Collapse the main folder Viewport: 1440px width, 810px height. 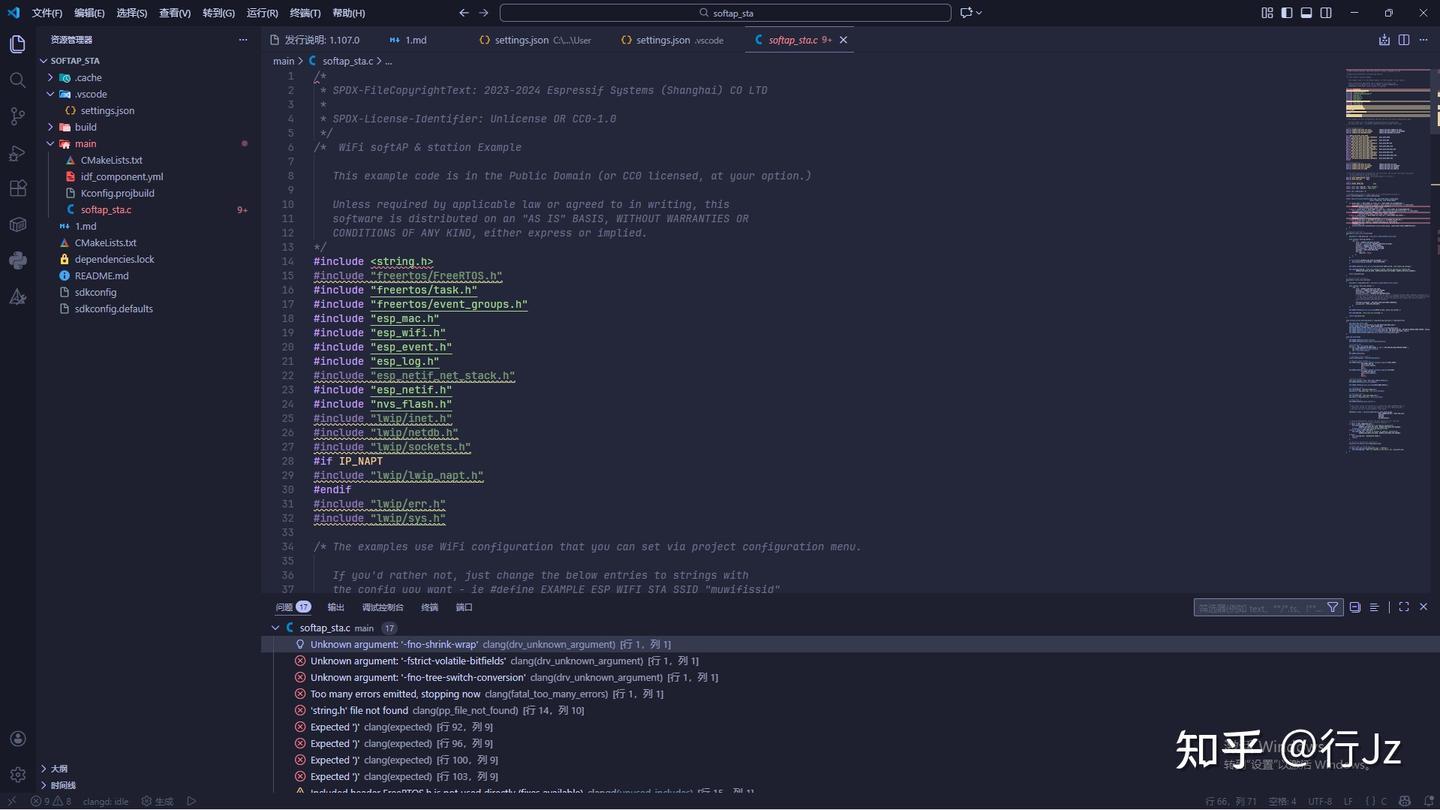pos(51,144)
